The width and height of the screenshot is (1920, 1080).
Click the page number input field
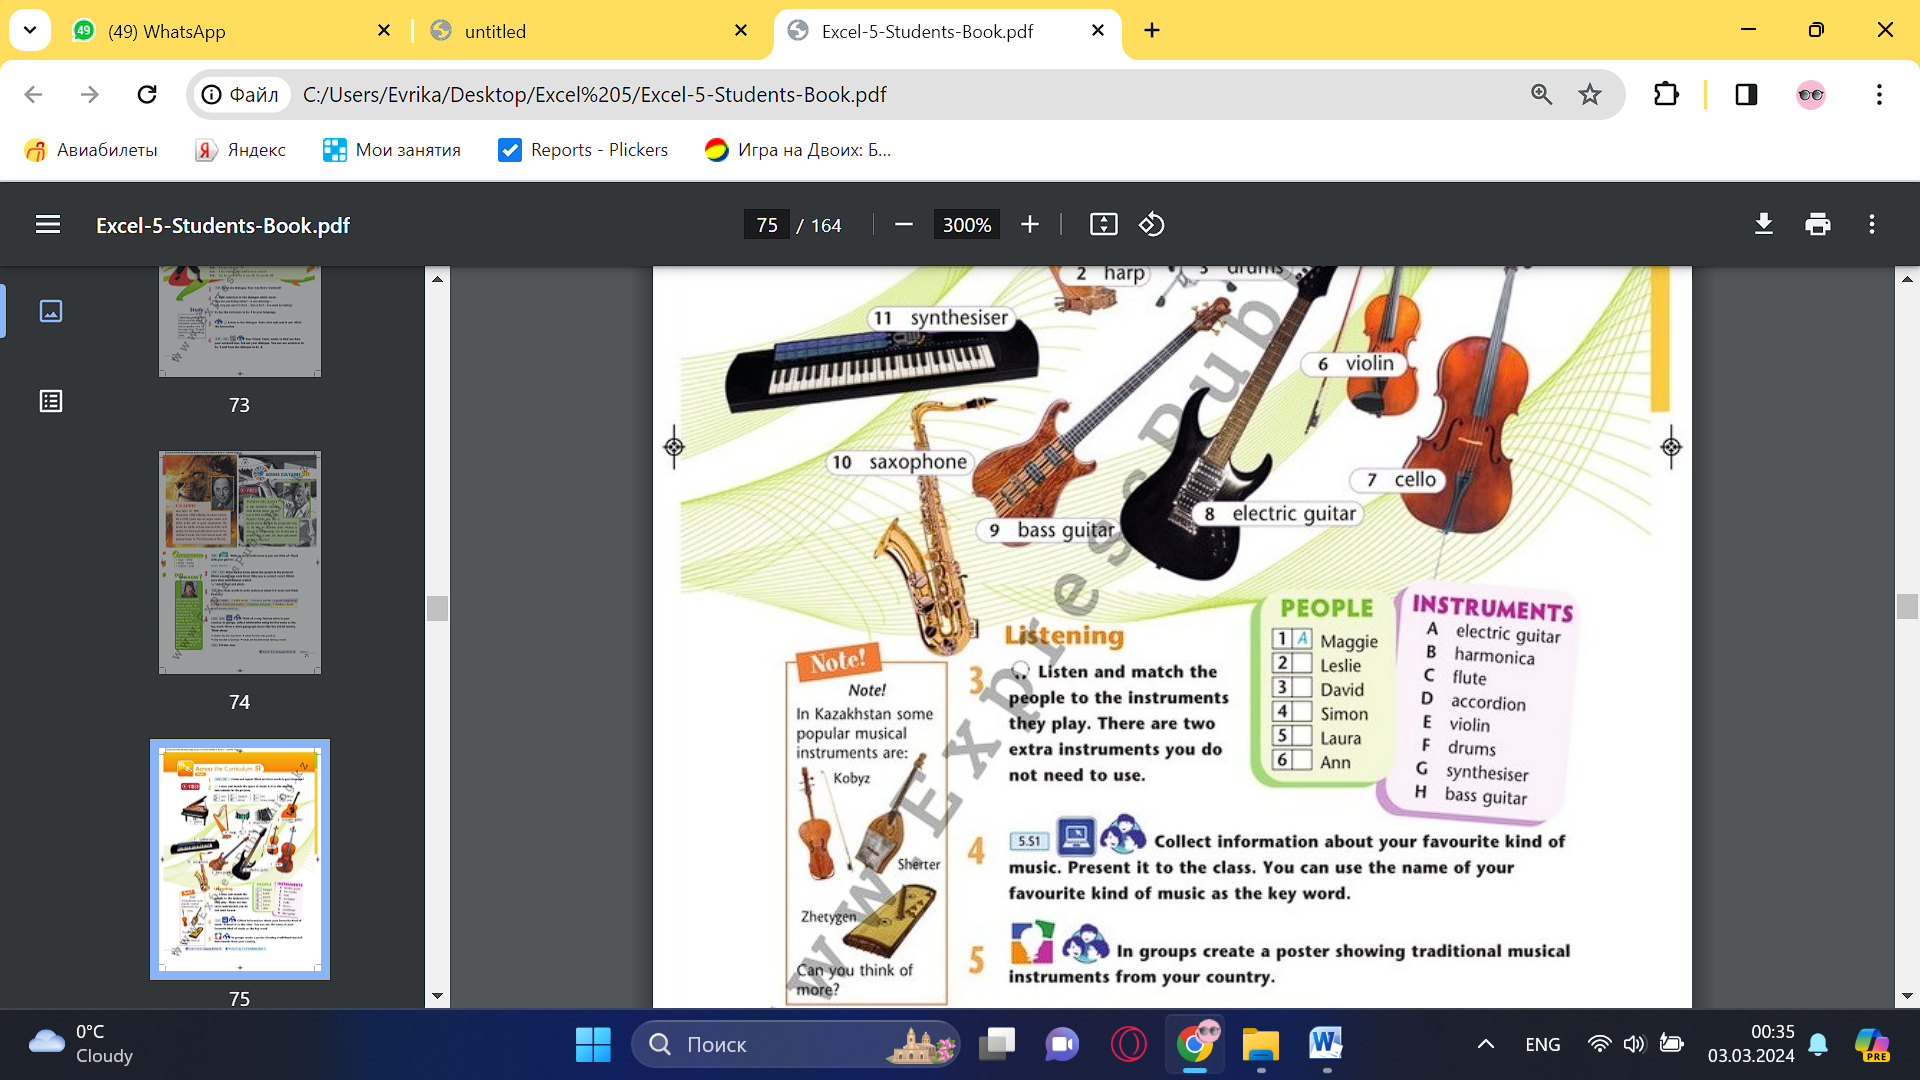tap(767, 225)
